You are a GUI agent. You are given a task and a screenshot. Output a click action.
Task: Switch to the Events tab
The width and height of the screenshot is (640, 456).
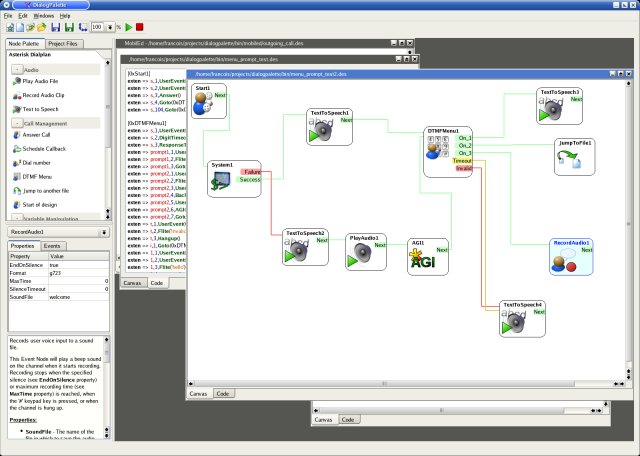pos(54,245)
